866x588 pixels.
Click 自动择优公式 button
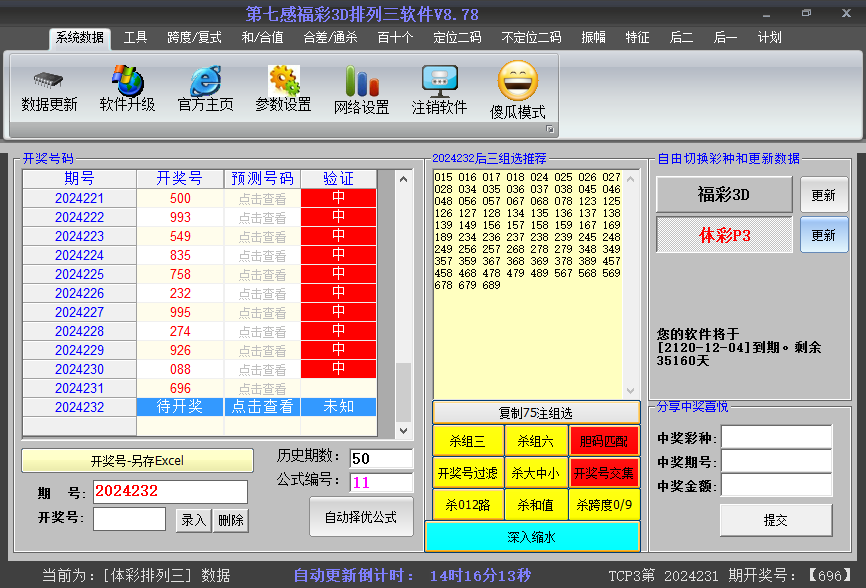[361, 517]
